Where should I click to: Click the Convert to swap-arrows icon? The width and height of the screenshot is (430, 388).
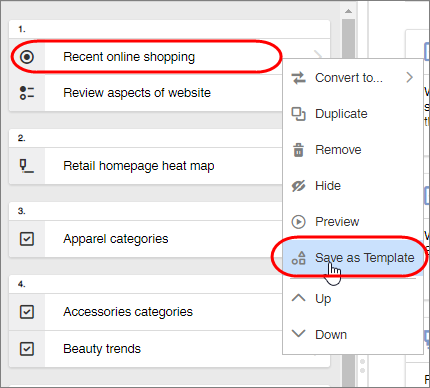[x=298, y=78]
